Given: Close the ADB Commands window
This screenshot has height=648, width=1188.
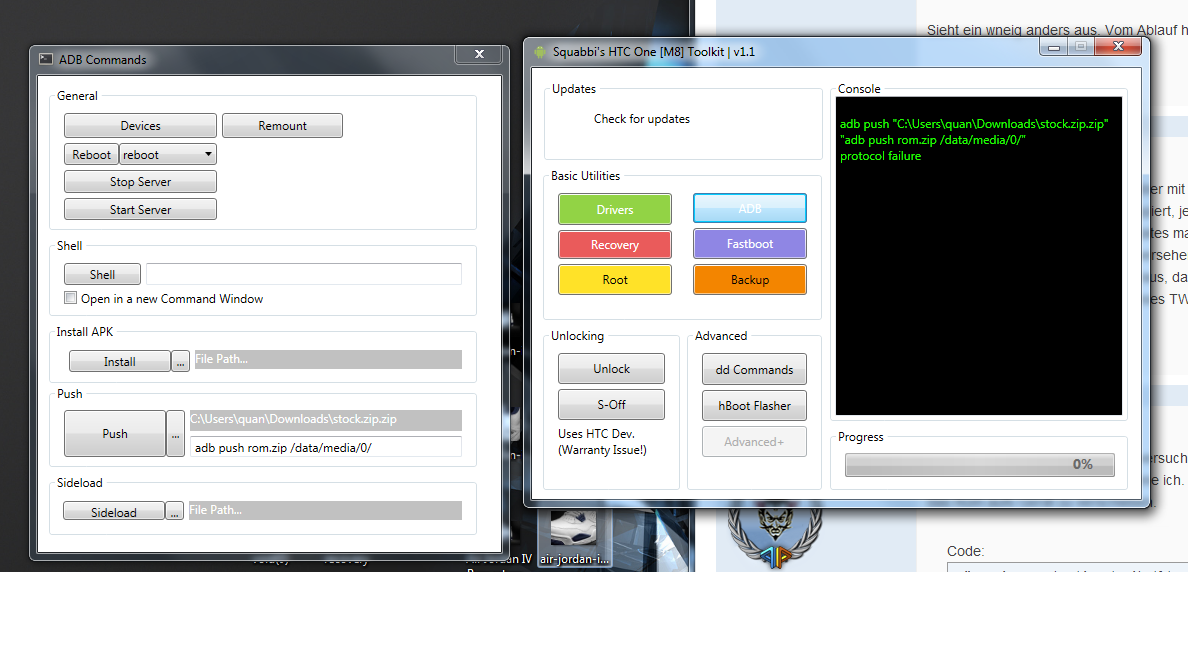Looking at the screenshot, I should pos(478,54).
